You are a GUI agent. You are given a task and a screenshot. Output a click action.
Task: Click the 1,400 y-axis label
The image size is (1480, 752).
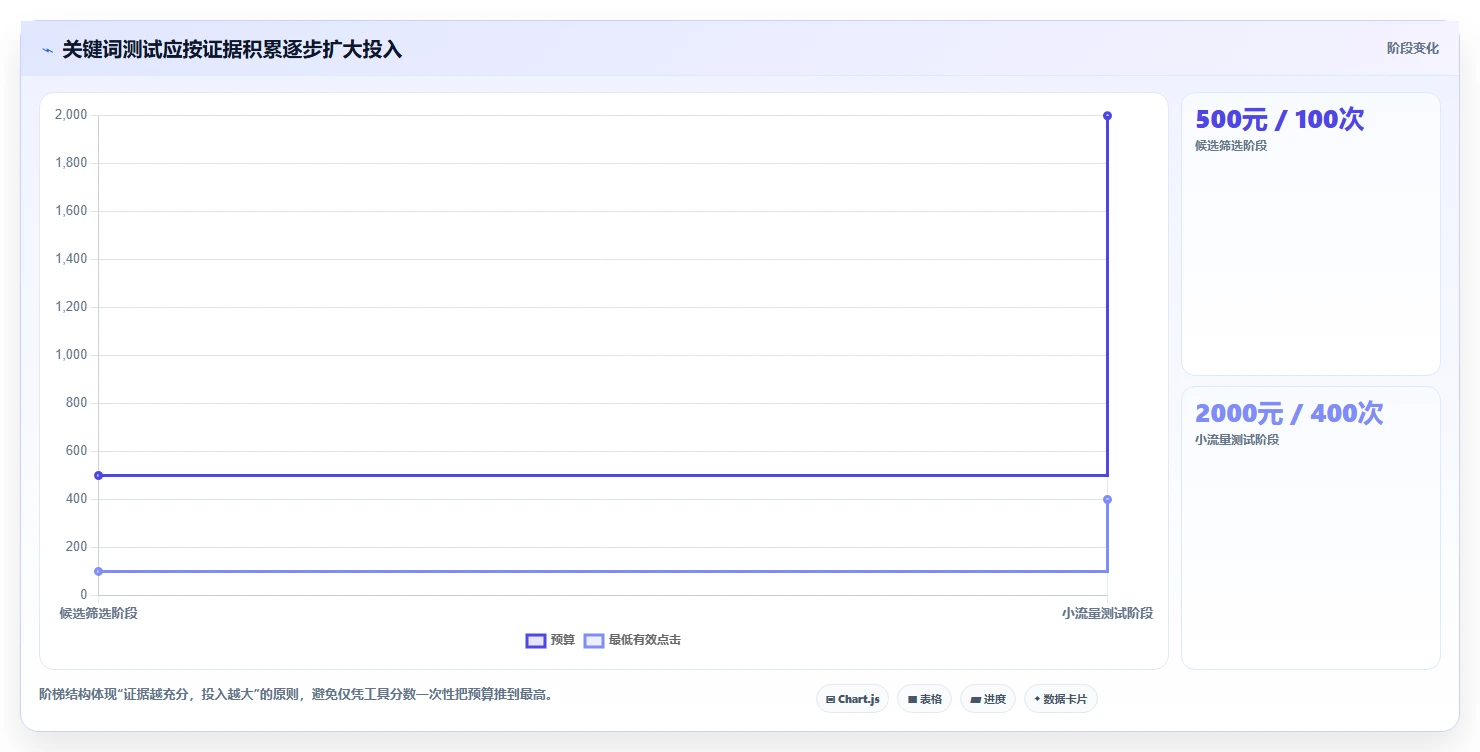pos(72,259)
